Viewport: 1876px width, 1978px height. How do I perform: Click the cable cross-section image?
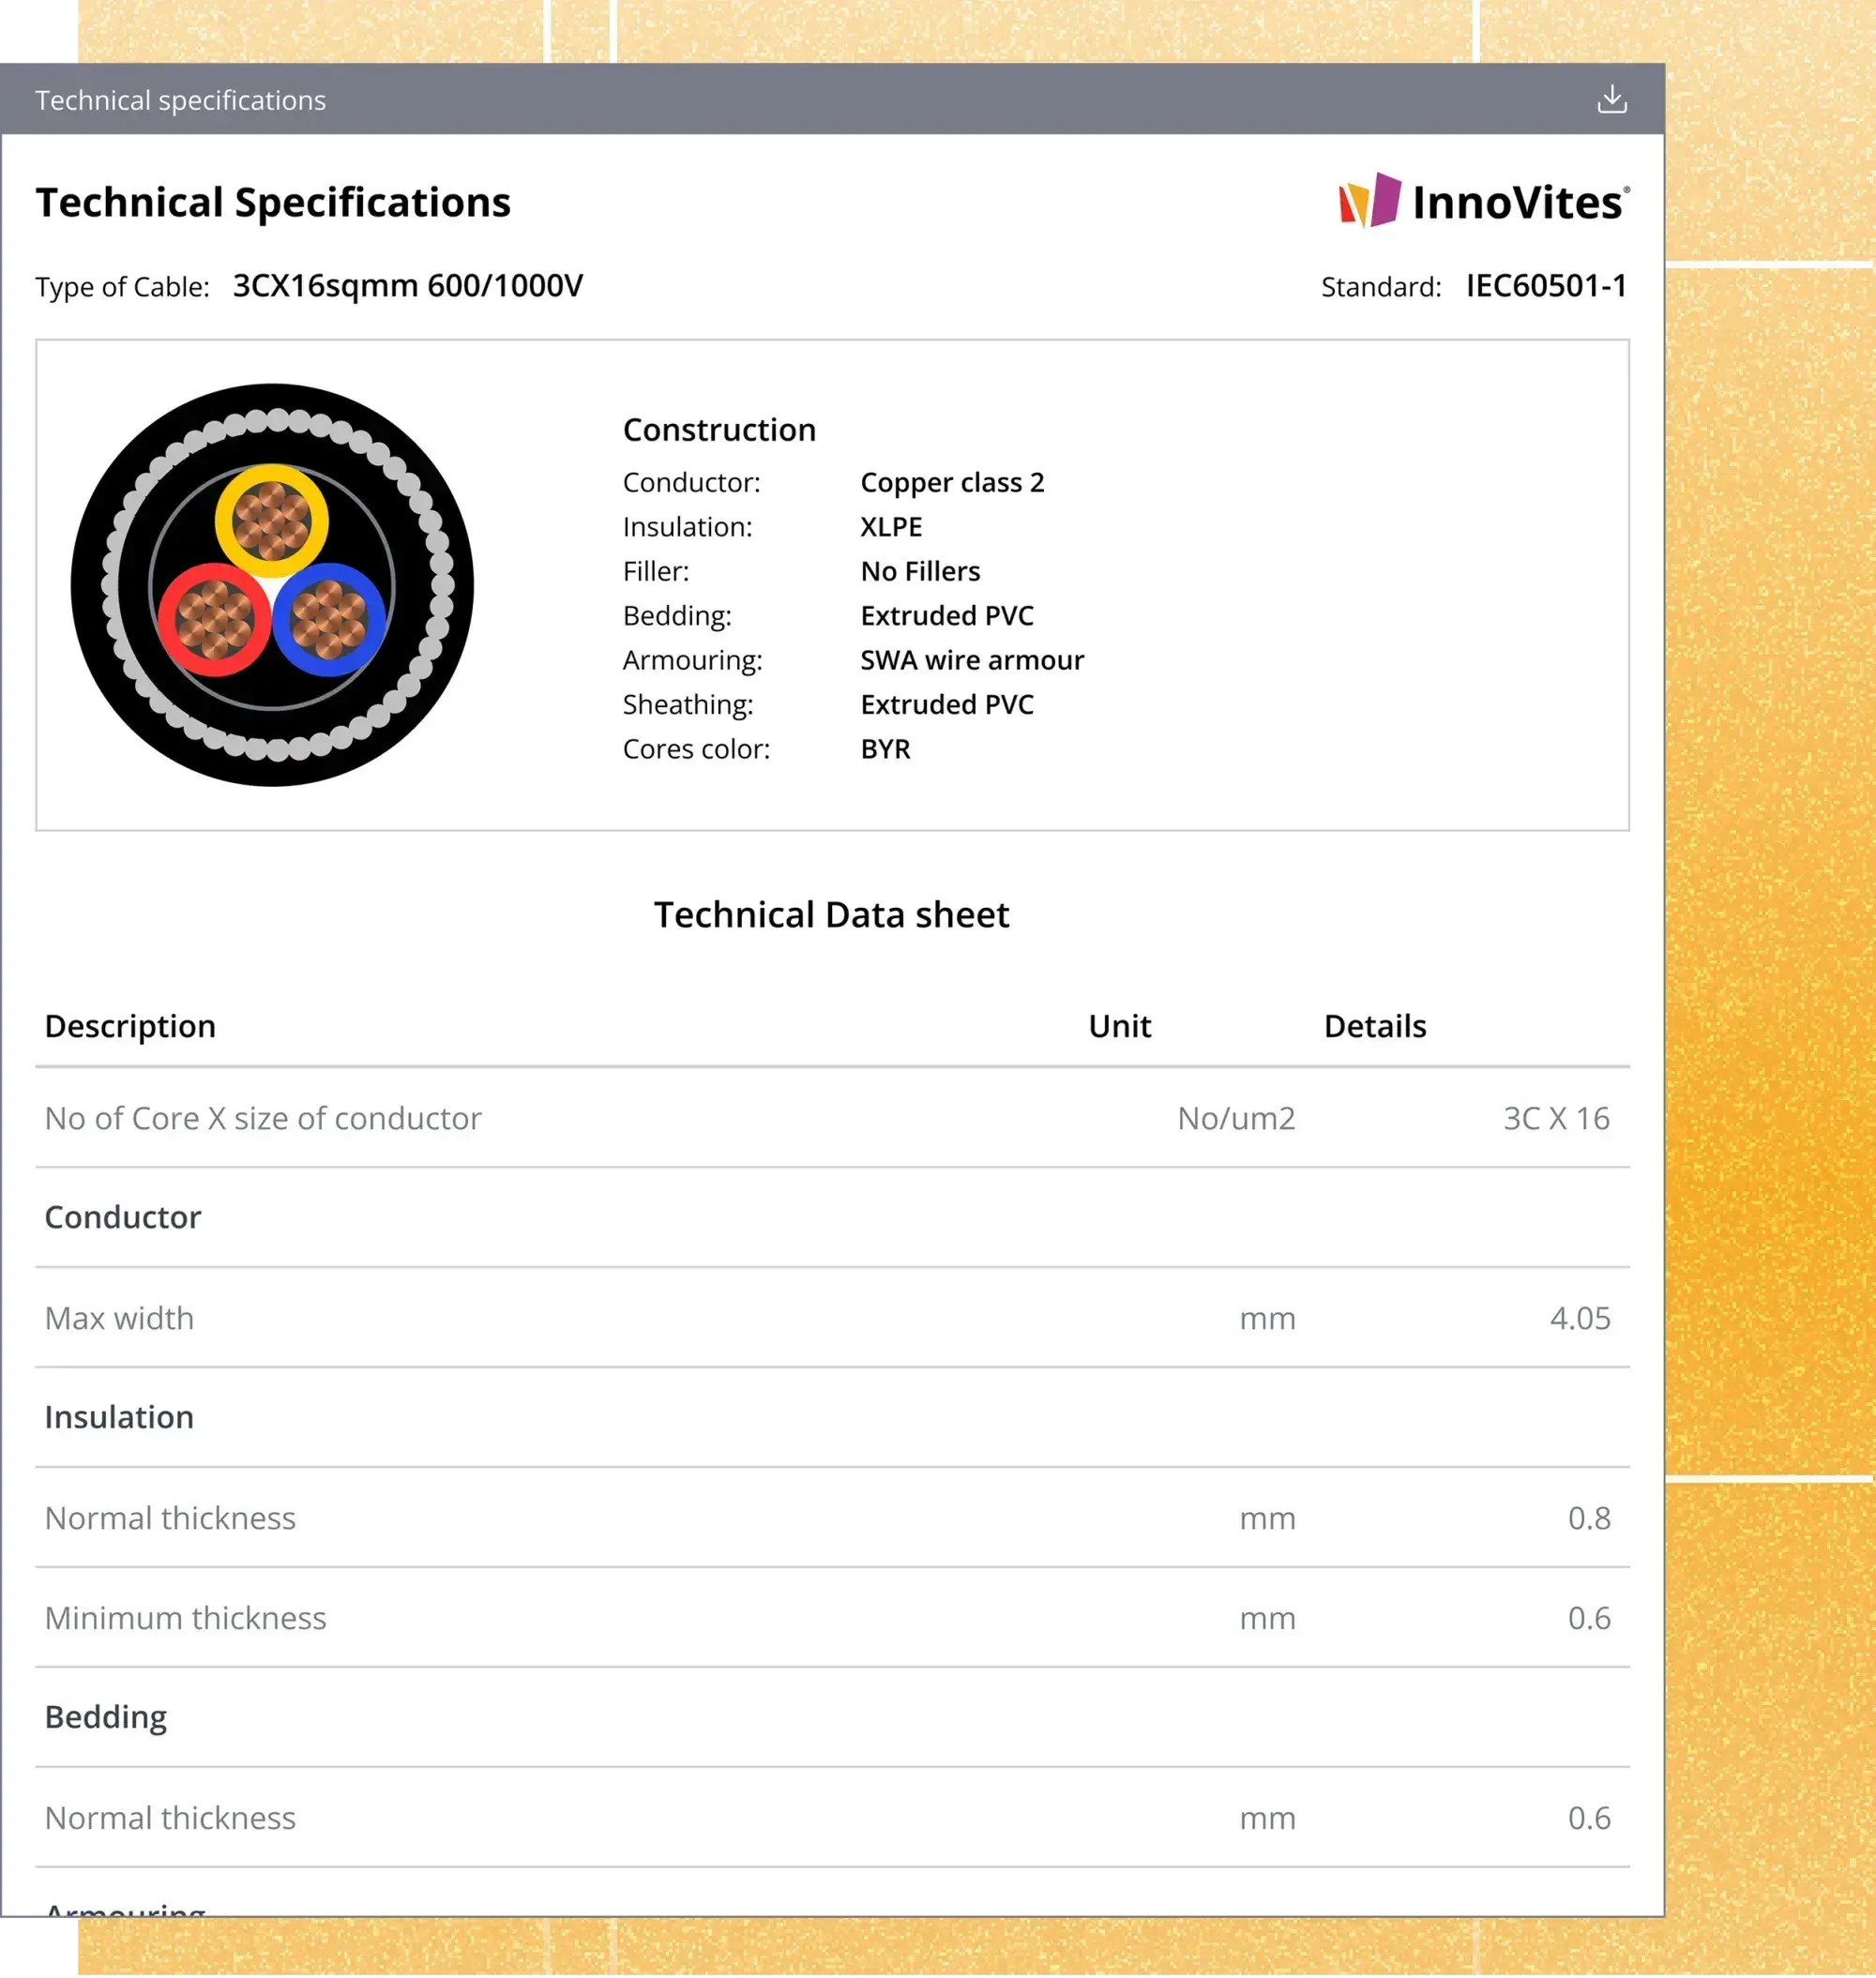pyautogui.click(x=272, y=585)
